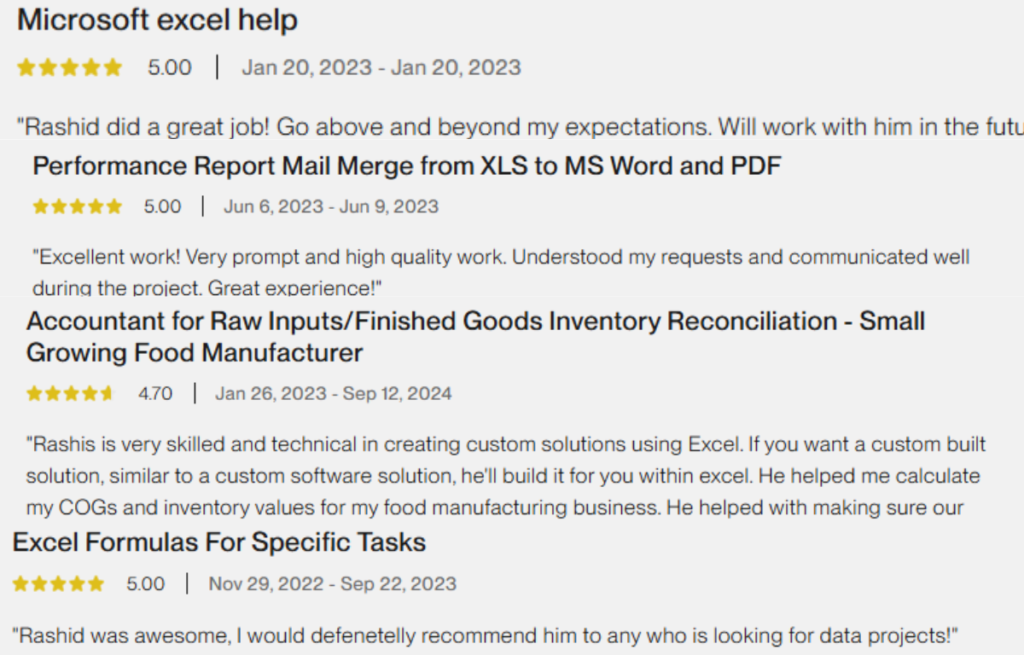This screenshot has height=655, width=1024.
Task: Open the 'Microsoft excel help' job title
Action: click(x=157, y=20)
